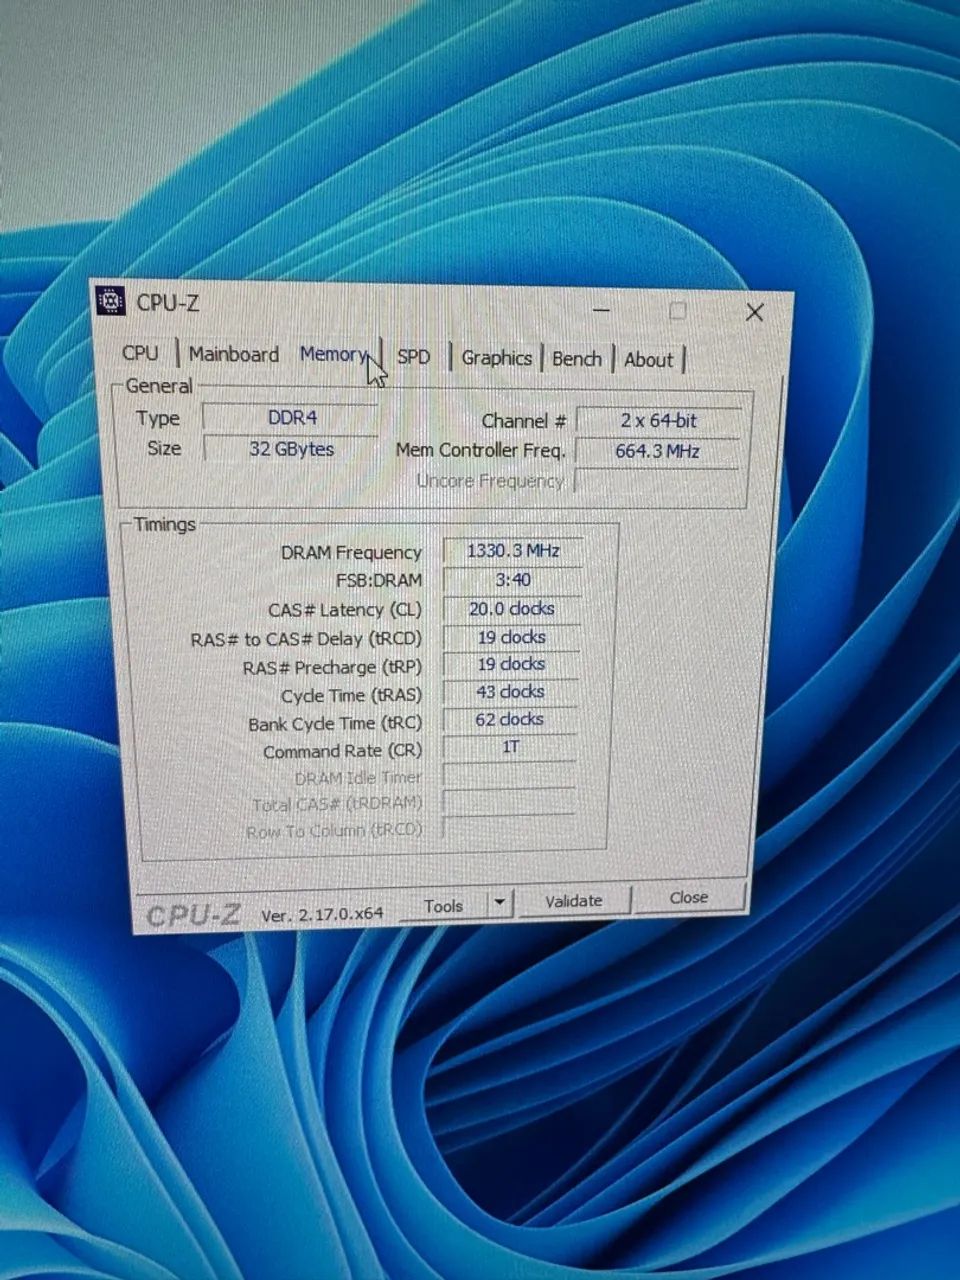
Task: Click the "Command Rate (CR)" label
Action: pos(343,751)
